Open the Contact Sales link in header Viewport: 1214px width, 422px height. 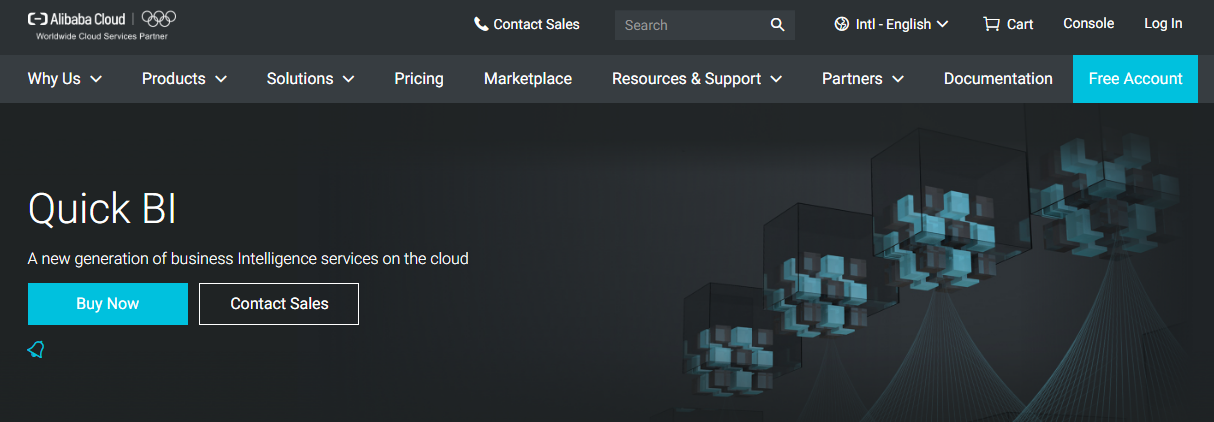pyautogui.click(x=527, y=24)
